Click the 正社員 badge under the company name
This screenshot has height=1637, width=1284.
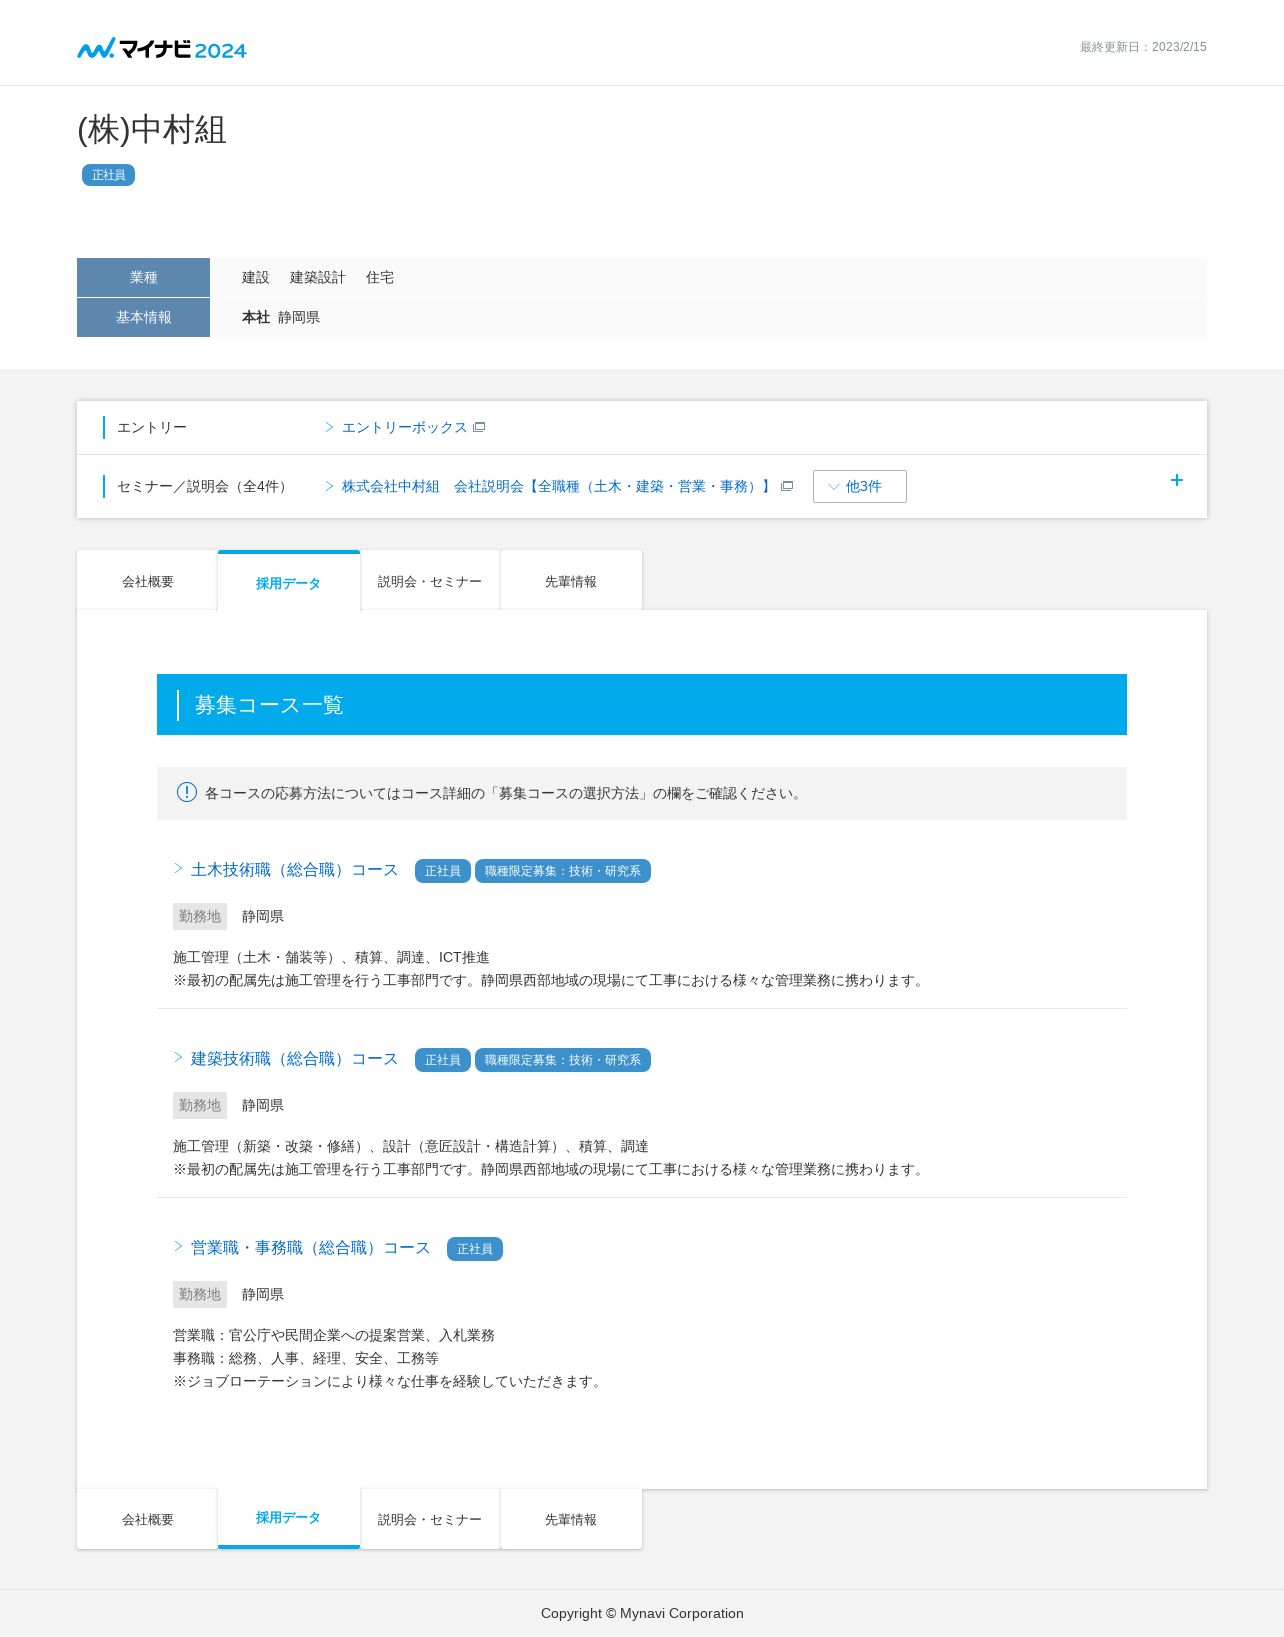click(x=108, y=175)
